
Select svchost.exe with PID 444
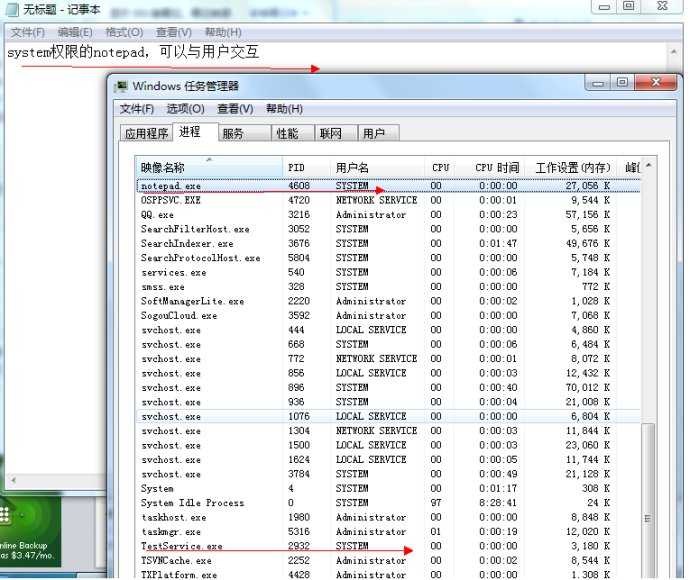point(388,330)
